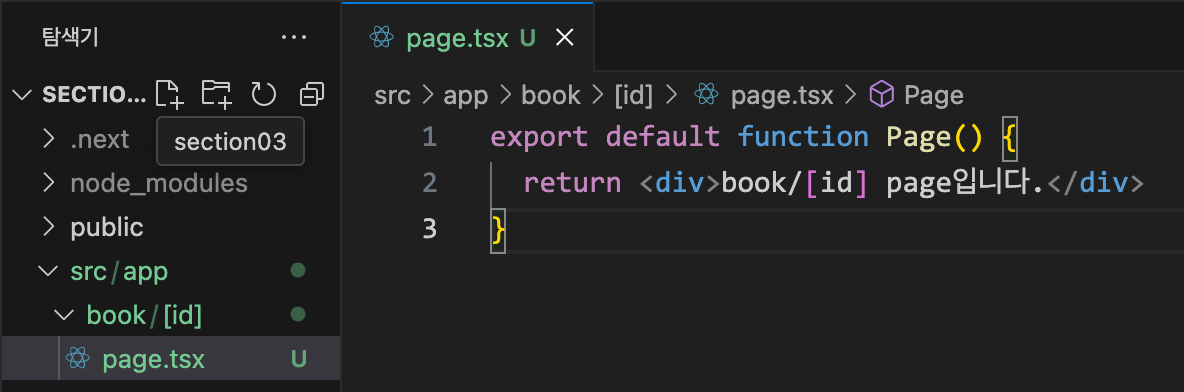Click the 'function' keyword on line 1
Image resolution: width=1184 pixels, height=392 pixels.
[803, 137]
